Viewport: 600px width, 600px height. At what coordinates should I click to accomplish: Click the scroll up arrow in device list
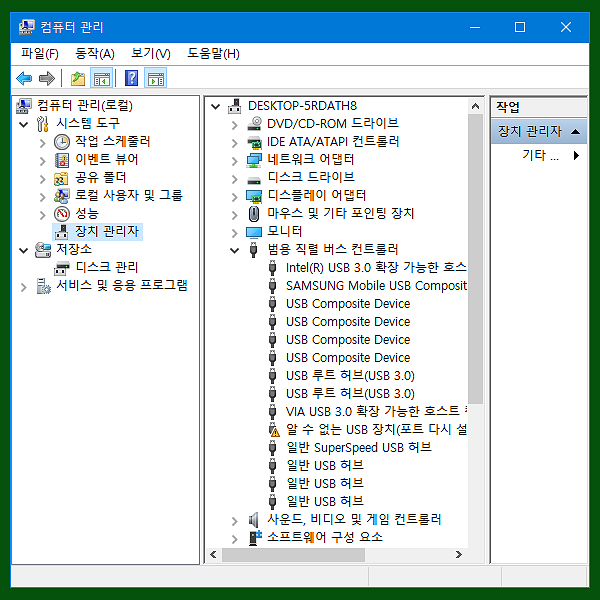coord(475,106)
